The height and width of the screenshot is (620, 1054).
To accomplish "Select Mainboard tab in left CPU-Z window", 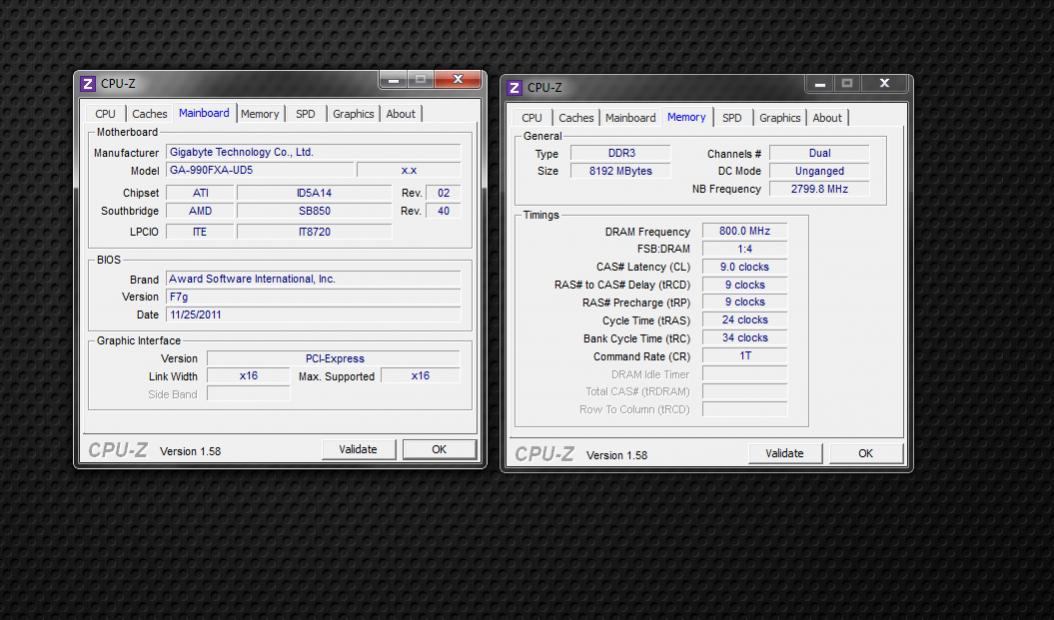I will 204,113.
